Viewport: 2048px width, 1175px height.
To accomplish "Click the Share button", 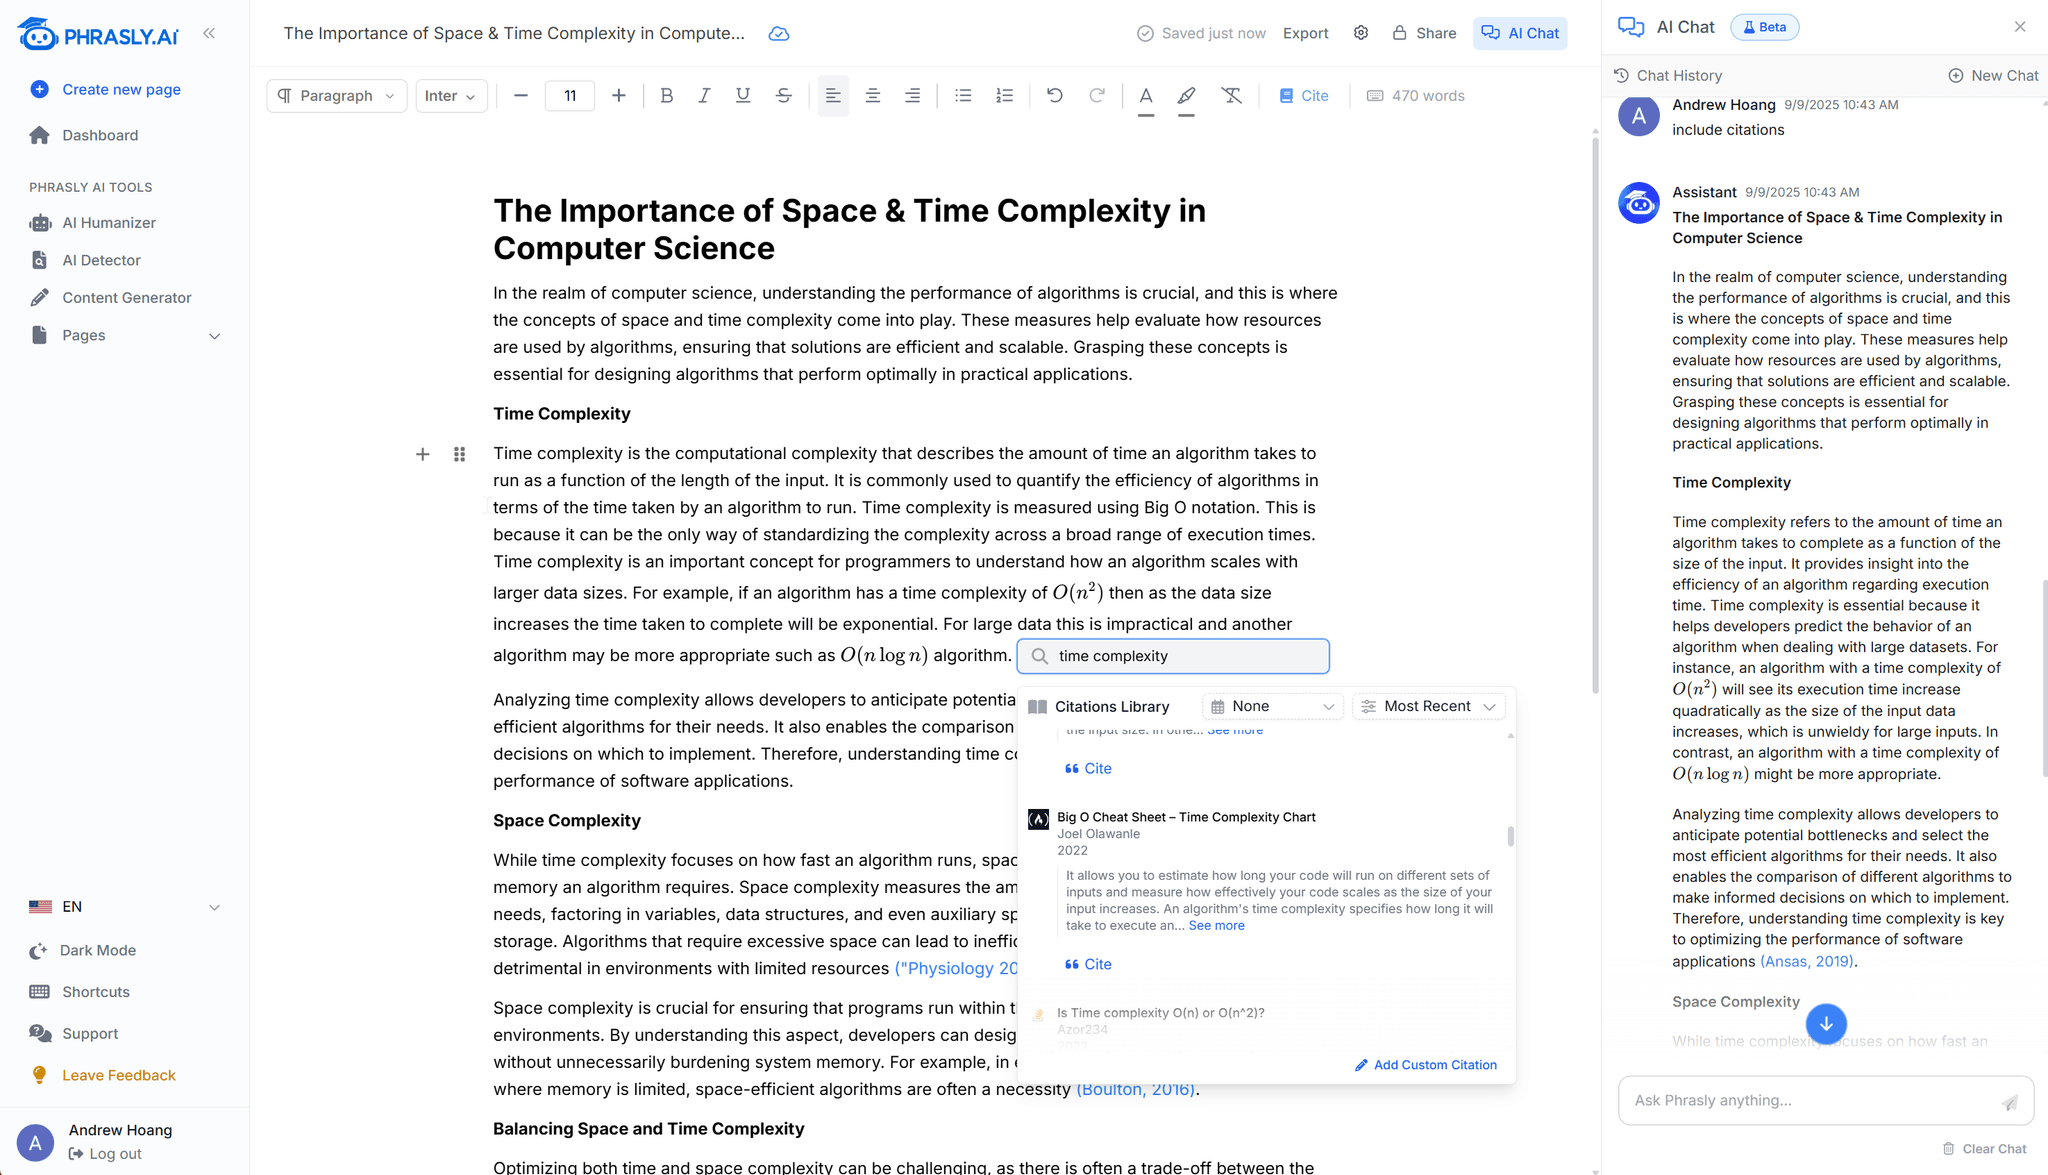I will point(1424,34).
